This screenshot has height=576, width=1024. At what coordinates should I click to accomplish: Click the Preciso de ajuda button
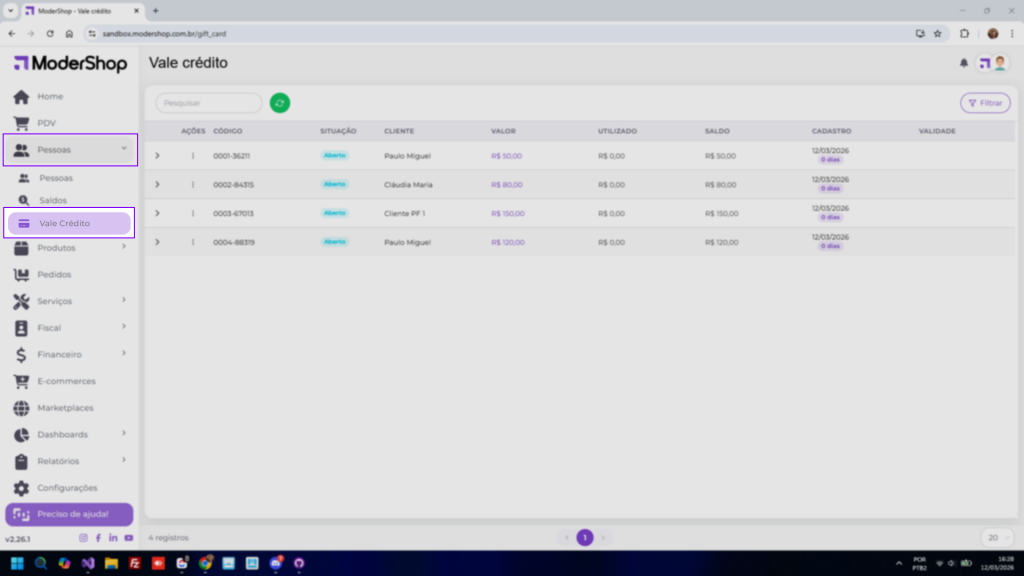pyautogui.click(x=69, y=514)
